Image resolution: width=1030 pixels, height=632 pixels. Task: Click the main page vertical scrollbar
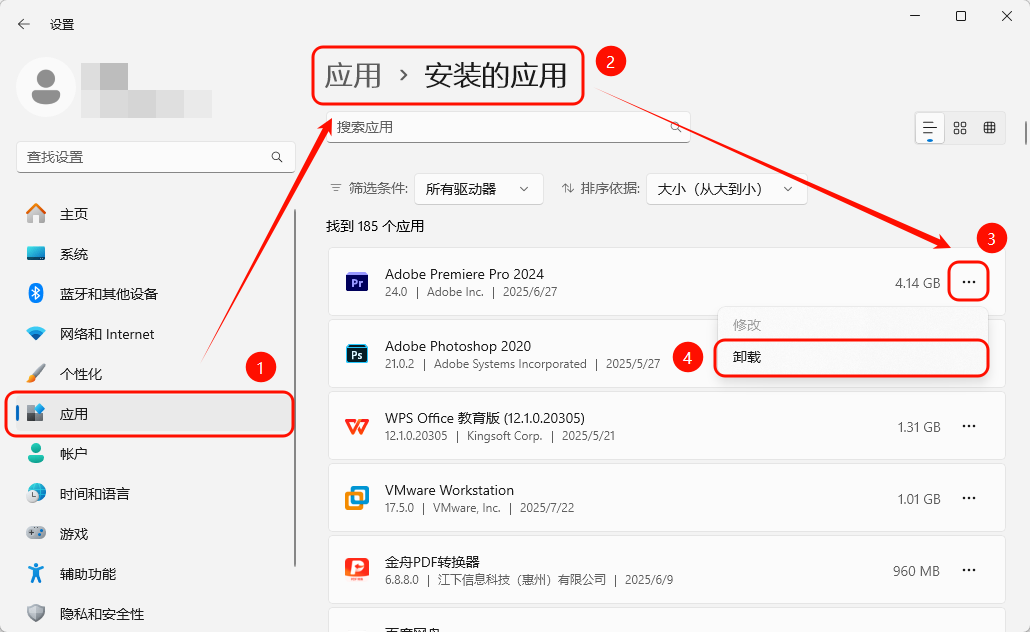(x=1025, y=132)
